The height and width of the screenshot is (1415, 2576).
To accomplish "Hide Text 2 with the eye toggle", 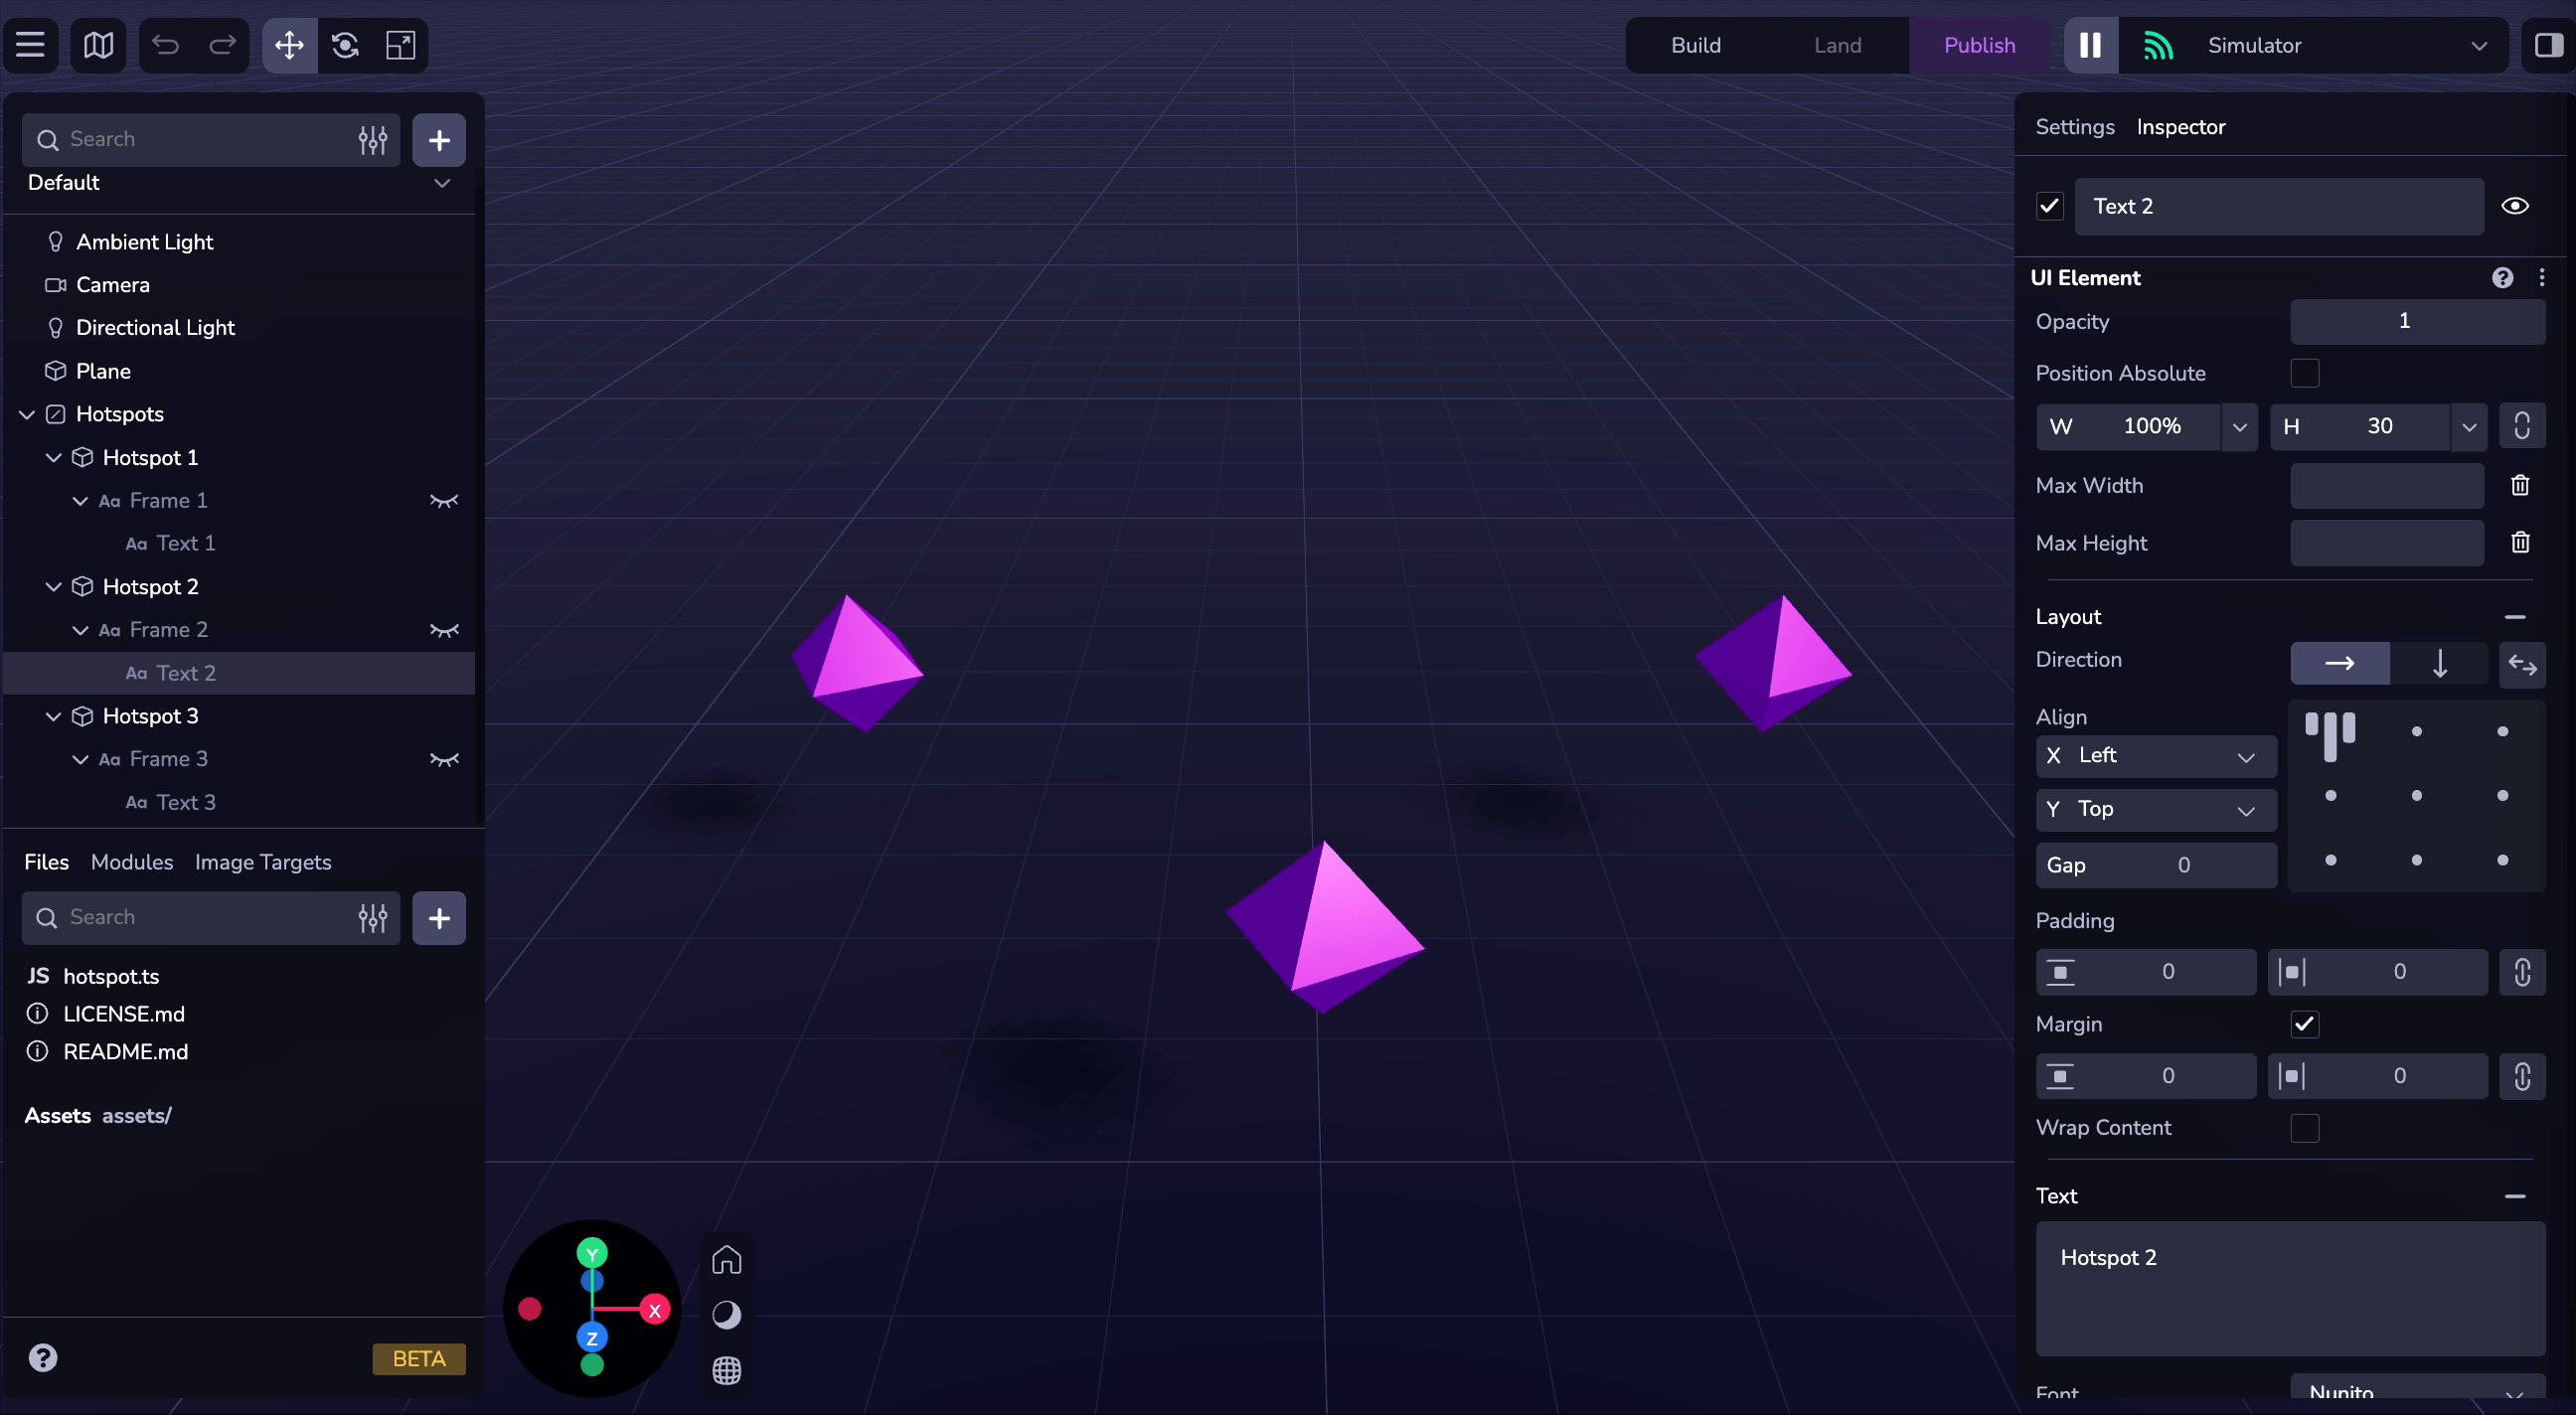I will 2515,206.
